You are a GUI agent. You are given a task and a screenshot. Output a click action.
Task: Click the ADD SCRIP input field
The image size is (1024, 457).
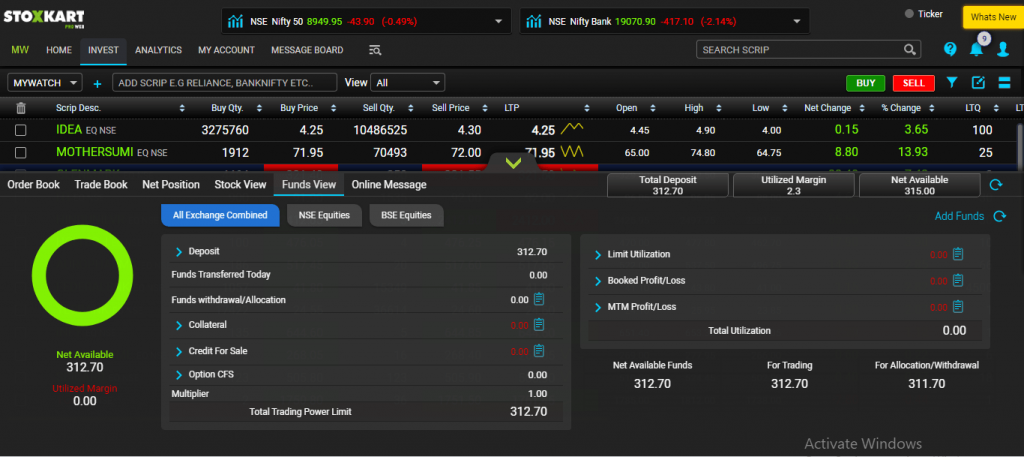click(x=225, y=83)
